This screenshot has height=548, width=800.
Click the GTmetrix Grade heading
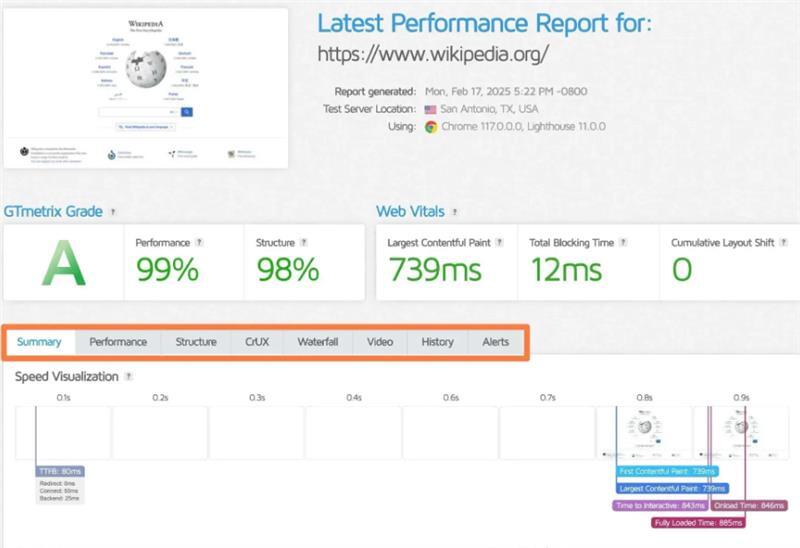[53, 211]
